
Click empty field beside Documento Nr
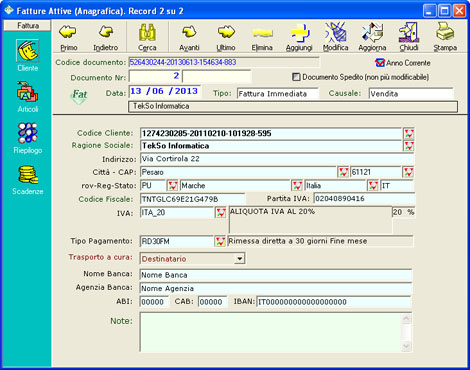click(217, 76)
